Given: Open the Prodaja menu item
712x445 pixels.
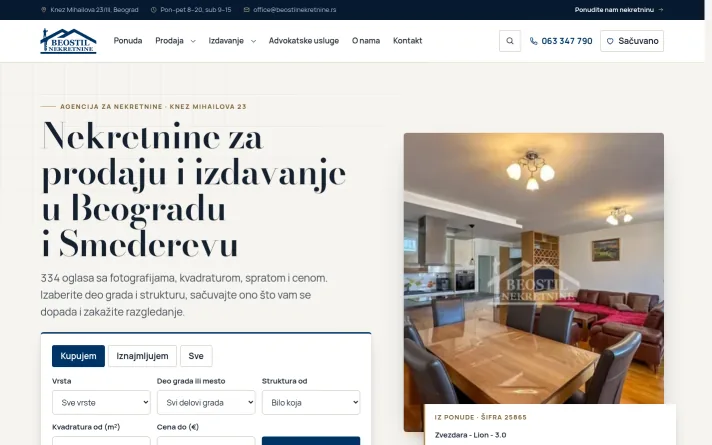Looking at the screenshot, I should click(169, 41).
